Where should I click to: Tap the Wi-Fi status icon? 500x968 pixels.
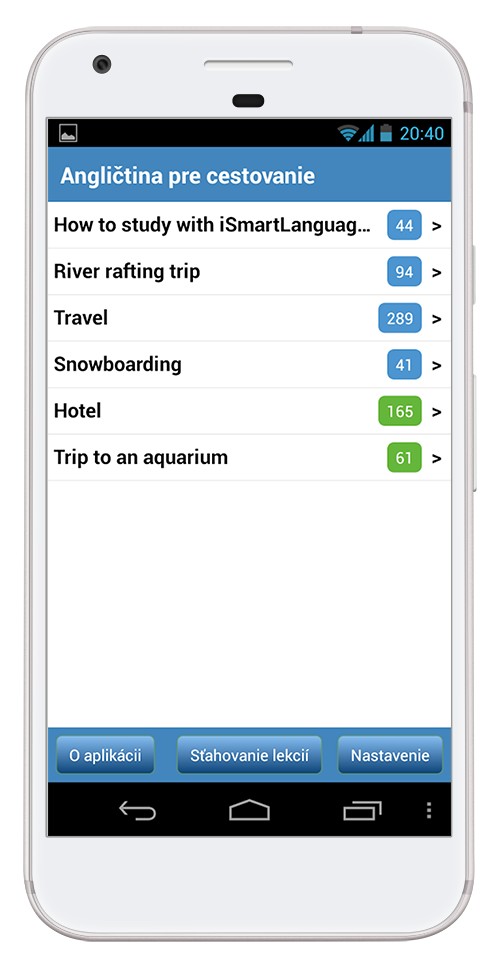tap(348, 133)
